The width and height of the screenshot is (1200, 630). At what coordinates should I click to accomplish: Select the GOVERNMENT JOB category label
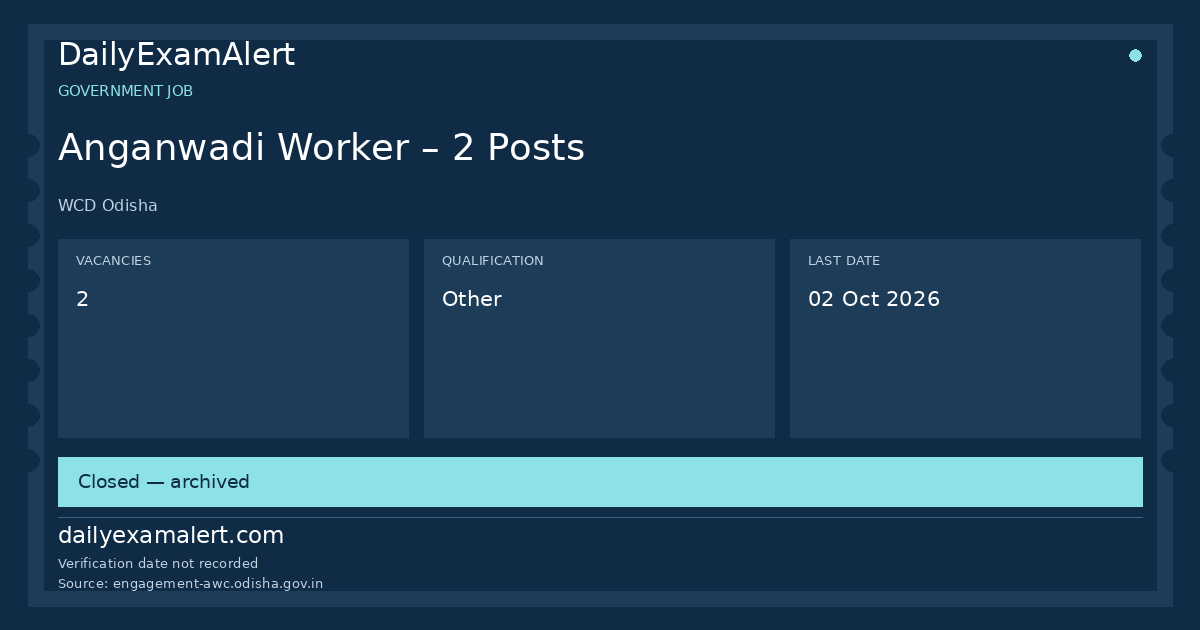coord(125,91)
